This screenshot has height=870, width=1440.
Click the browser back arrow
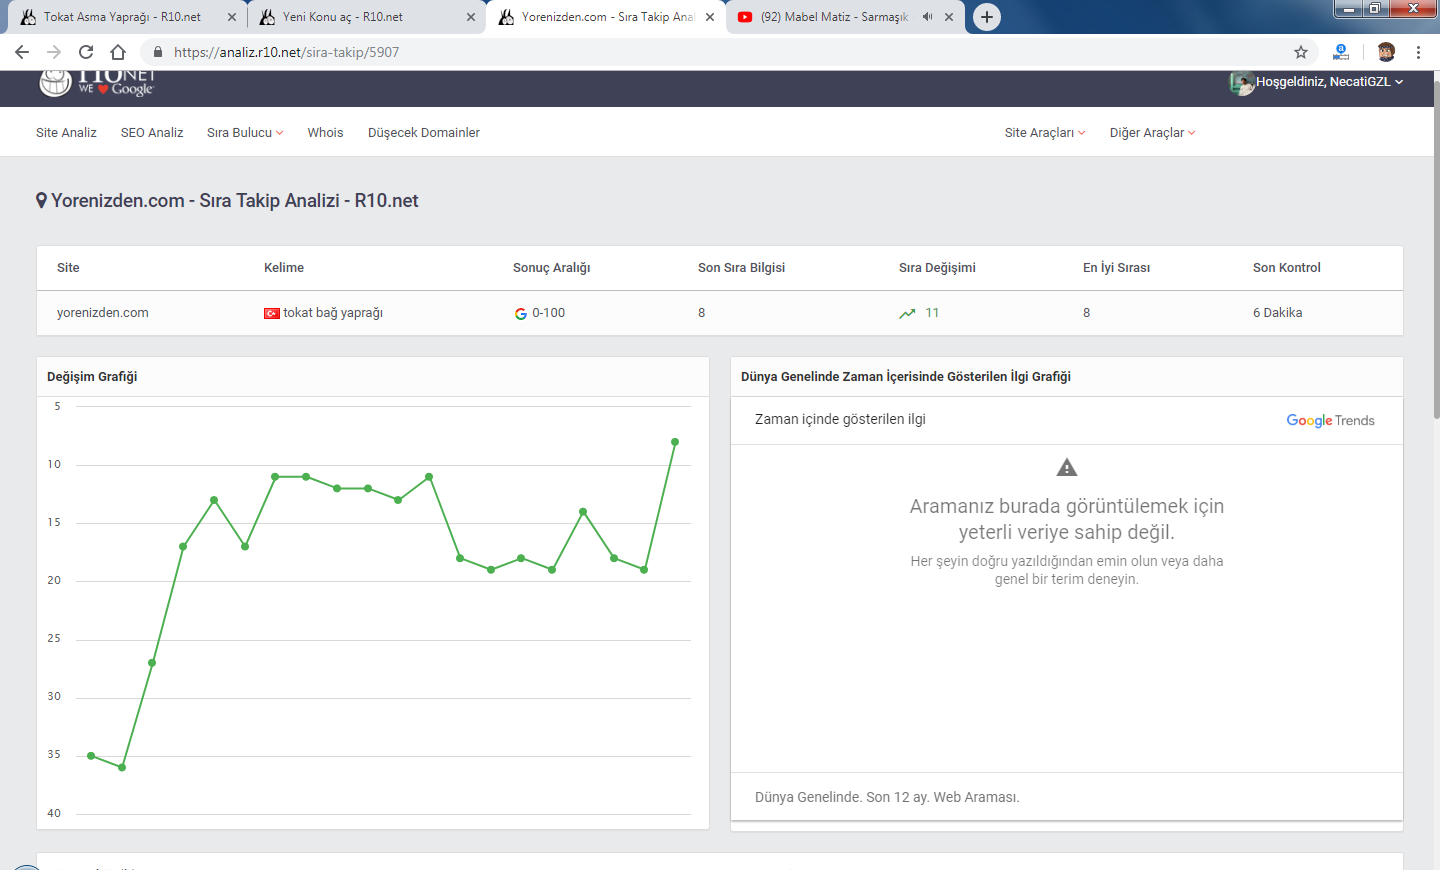[x=22, y=52]
